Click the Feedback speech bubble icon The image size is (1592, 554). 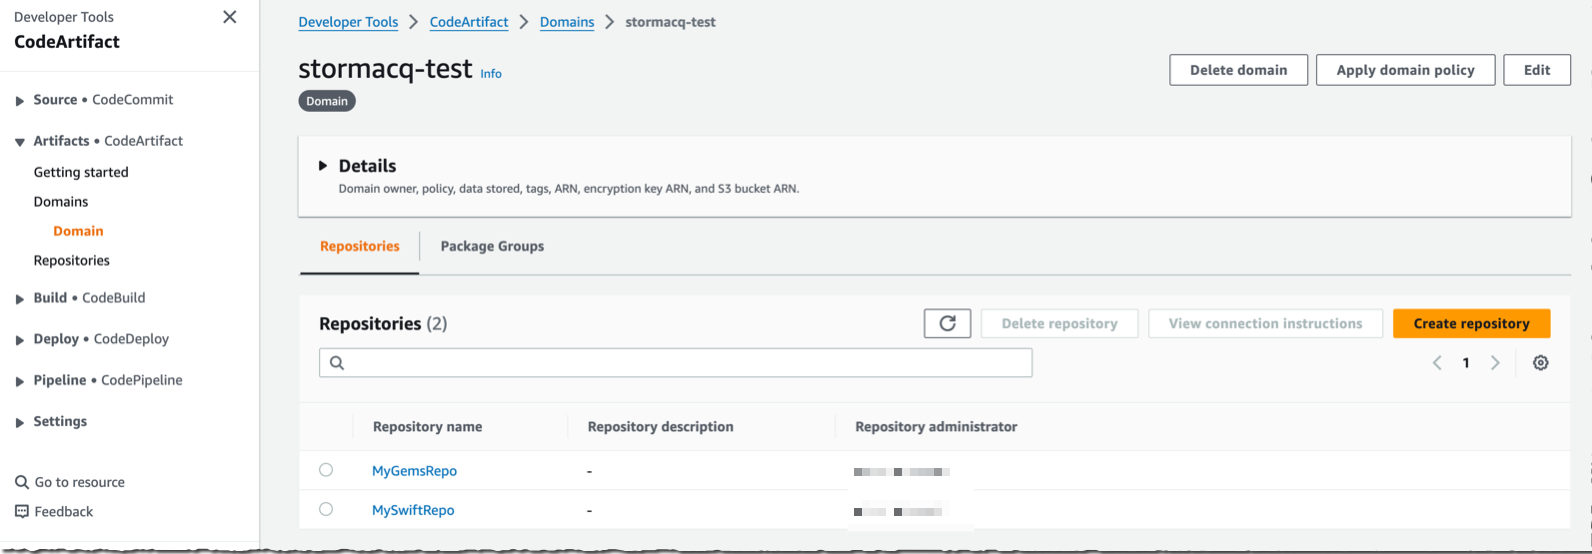pos(22,511)
